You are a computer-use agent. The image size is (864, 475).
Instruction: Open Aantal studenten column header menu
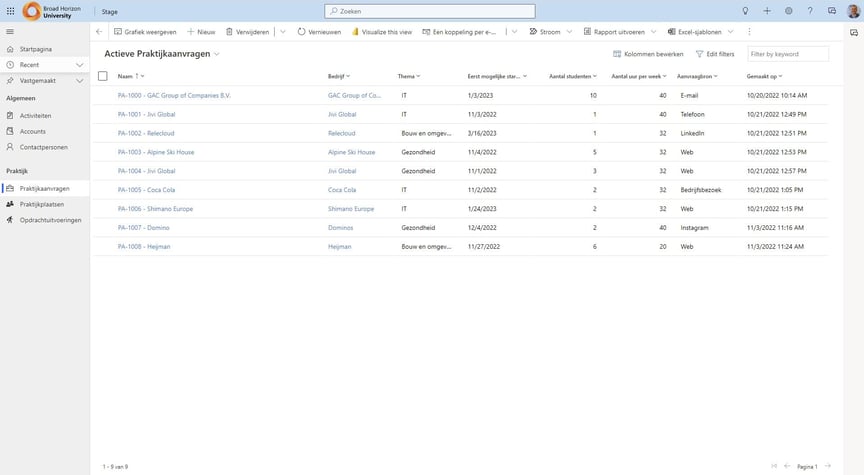tap(573, 76)
